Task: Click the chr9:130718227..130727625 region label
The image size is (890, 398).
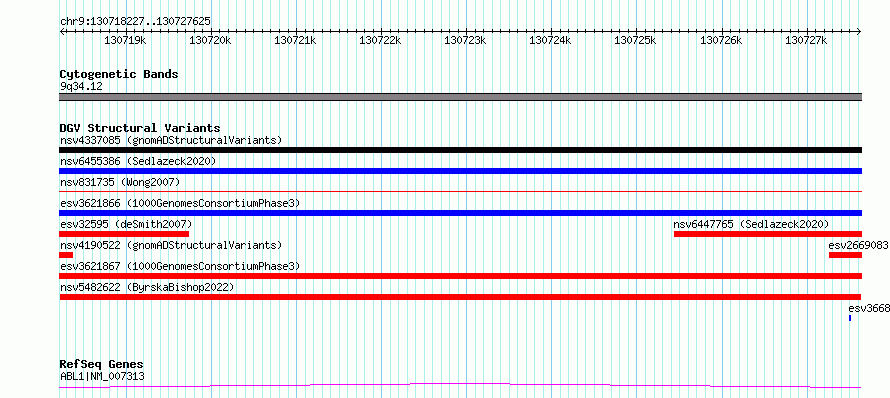Action: pos(135,22)
